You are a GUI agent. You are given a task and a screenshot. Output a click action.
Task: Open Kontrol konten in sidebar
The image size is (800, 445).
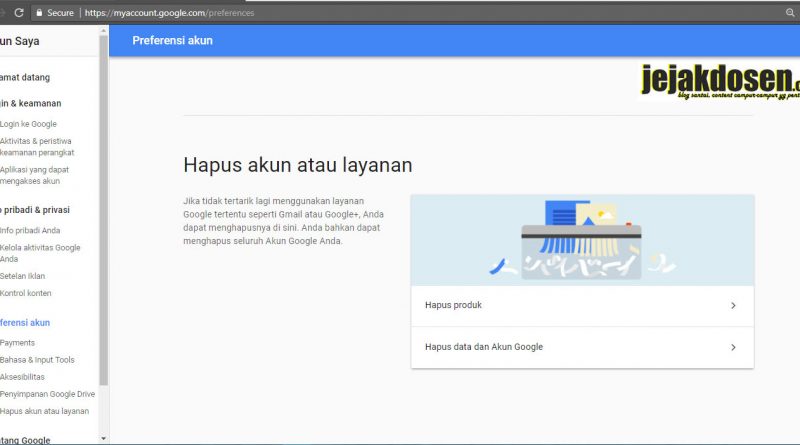coord(26,293)
